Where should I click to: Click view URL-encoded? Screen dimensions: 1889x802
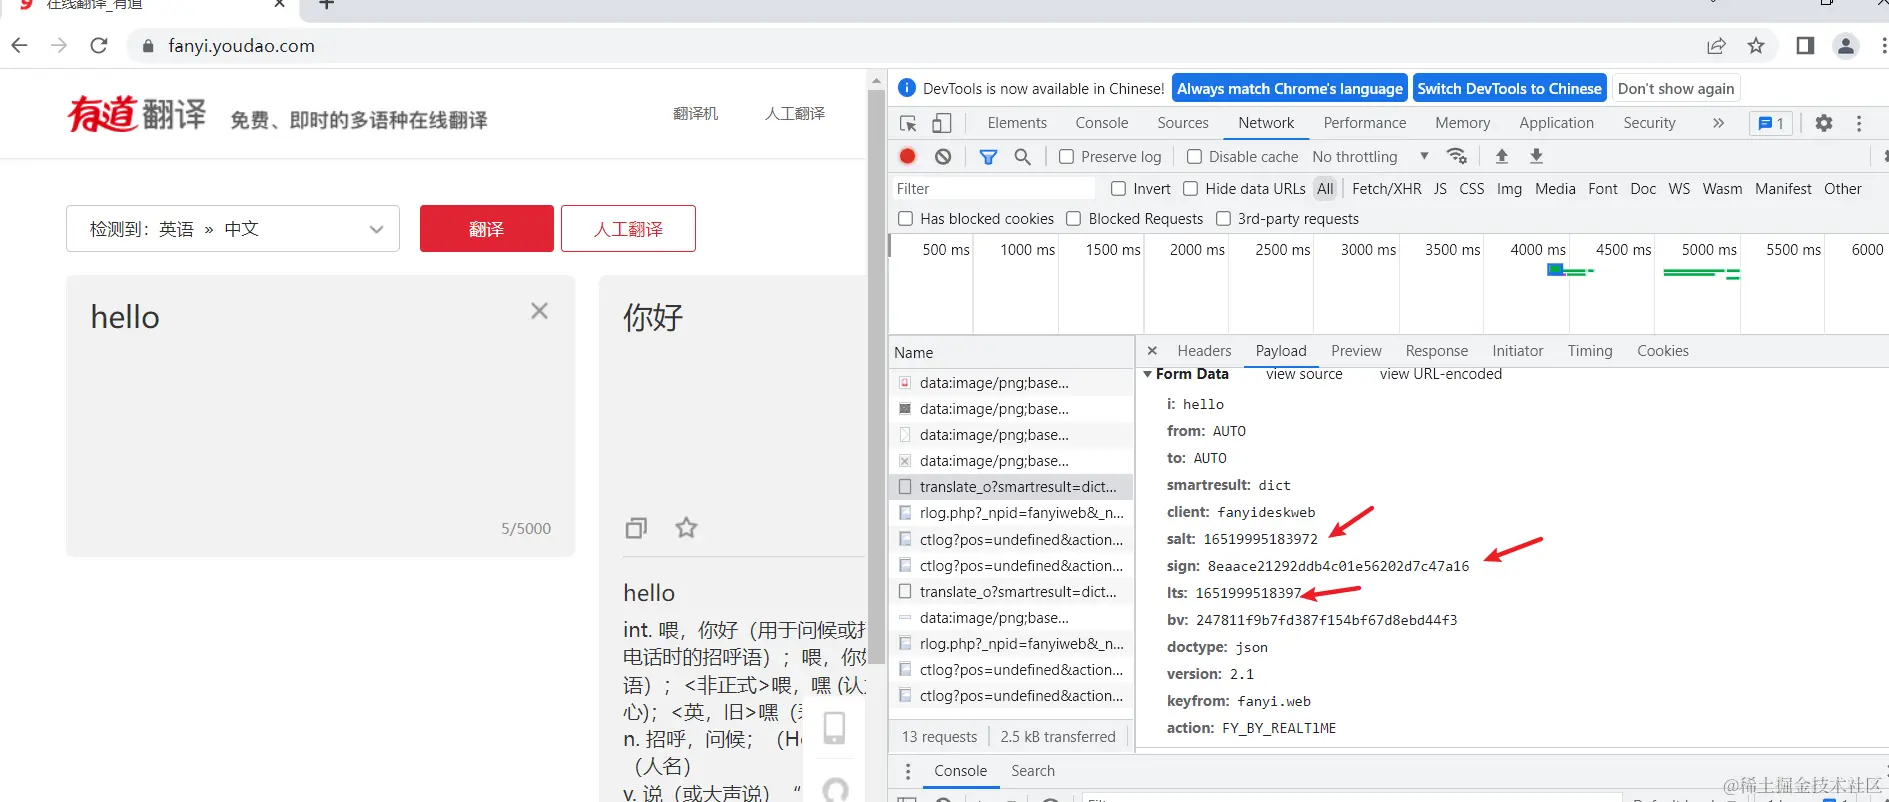point(1441,374)
